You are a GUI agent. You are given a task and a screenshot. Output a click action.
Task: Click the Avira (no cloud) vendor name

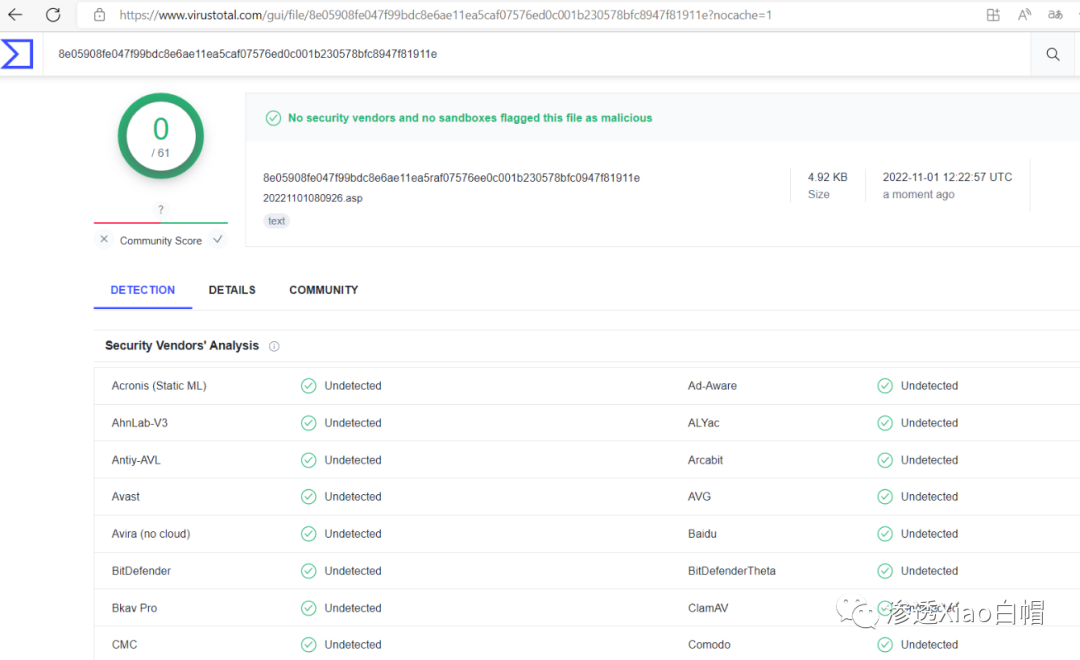pos(151,534)
